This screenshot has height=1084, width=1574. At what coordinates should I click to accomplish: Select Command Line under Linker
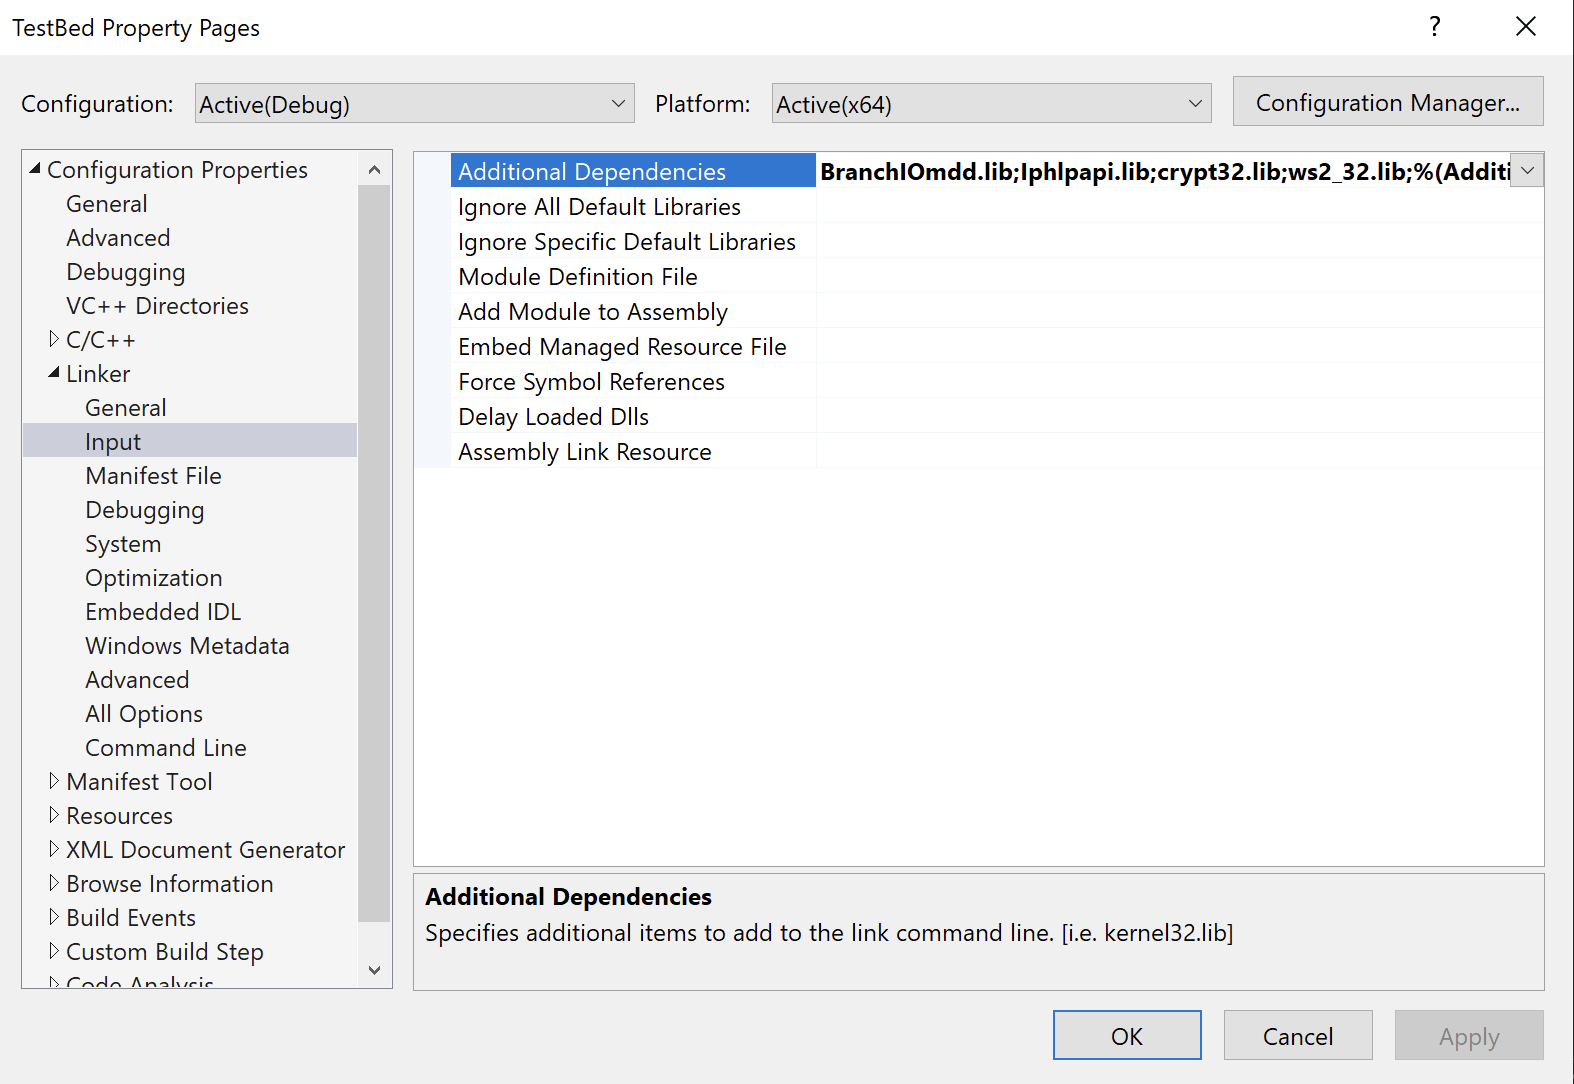166,748
